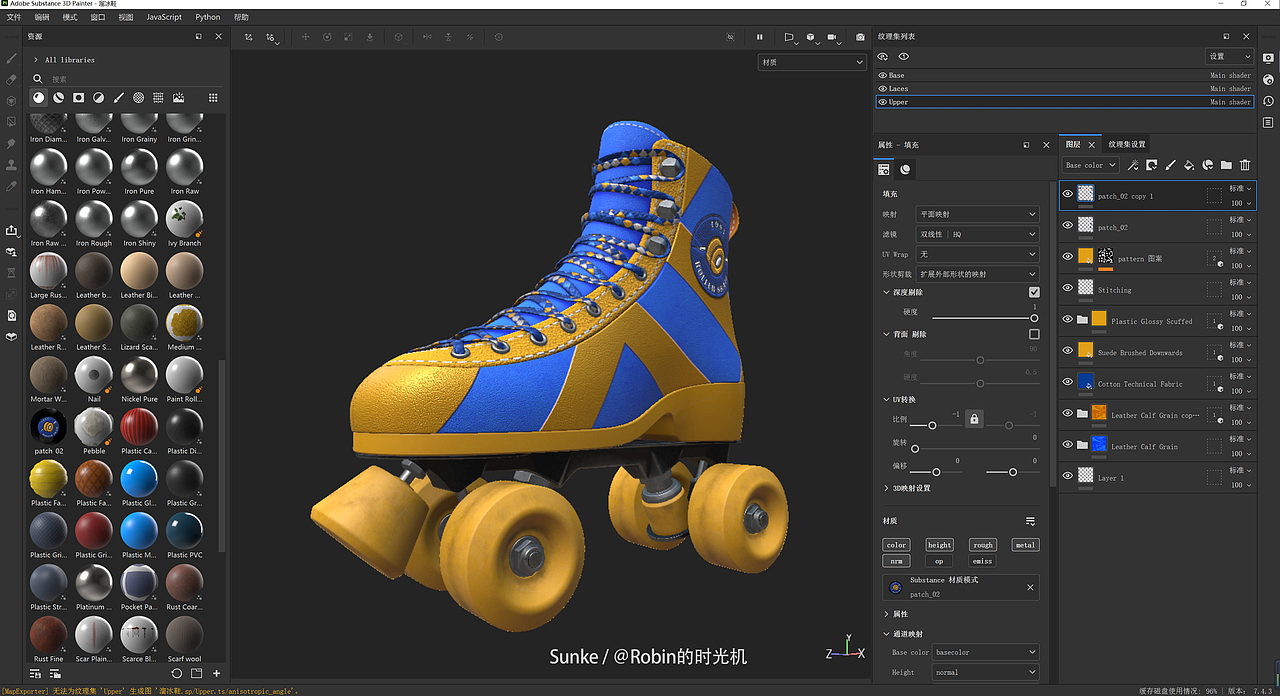This screenshot has height=696, width=1280.
Task: Add a new folder in the Layers panel
Action: click(x=1227, y=165)
